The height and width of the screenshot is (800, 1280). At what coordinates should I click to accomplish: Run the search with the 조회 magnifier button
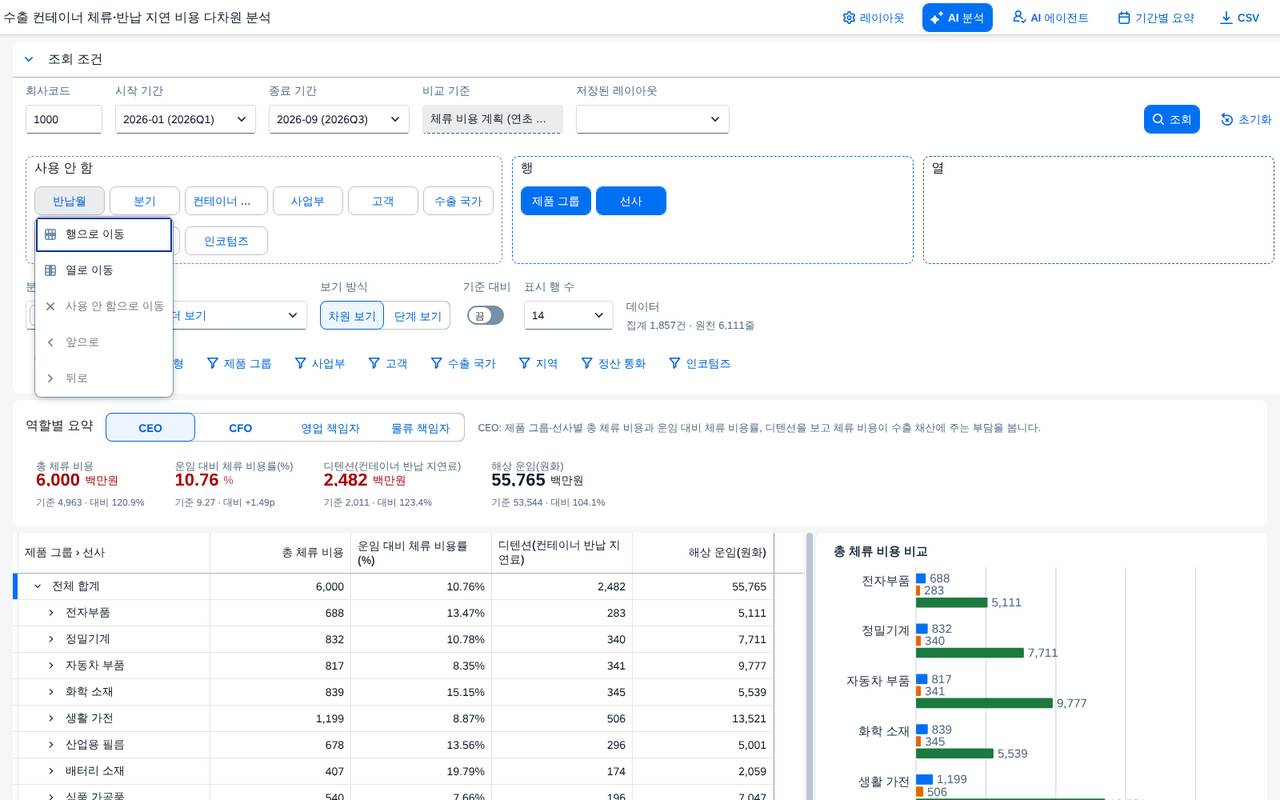(x=1171, y=119)
